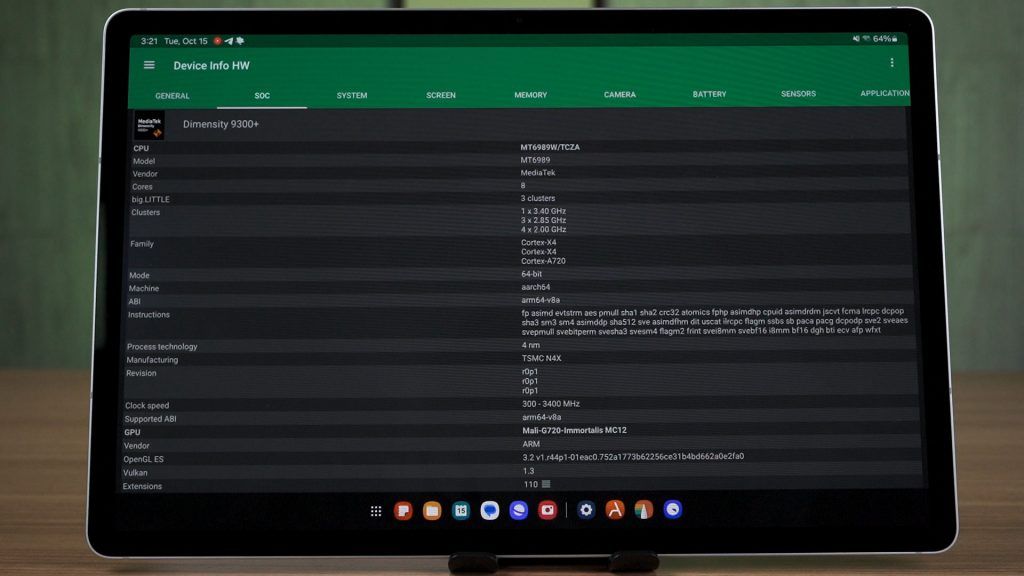Image resolution: width=1024 pixels, height=576 pixels.
Task: Open the Camera tab in the tab bar
Action: pos(620,95)
